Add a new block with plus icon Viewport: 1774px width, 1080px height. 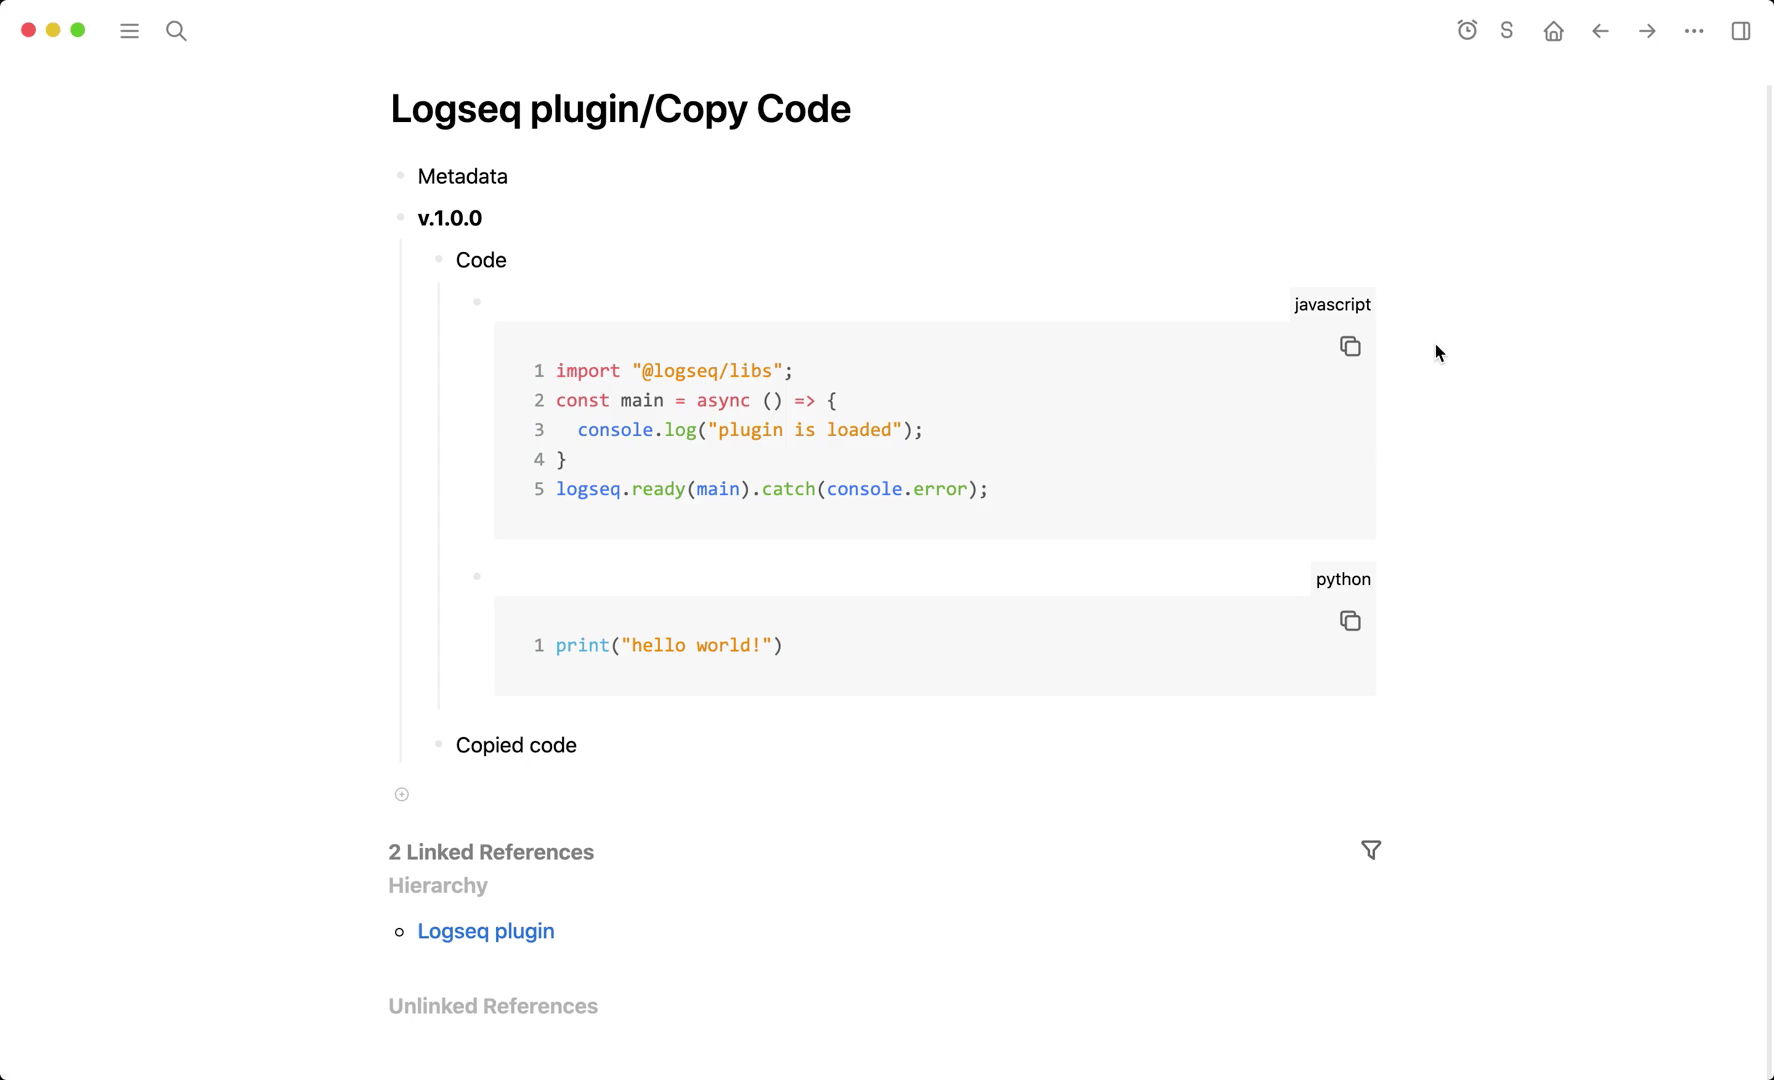[x=402, y=794]
